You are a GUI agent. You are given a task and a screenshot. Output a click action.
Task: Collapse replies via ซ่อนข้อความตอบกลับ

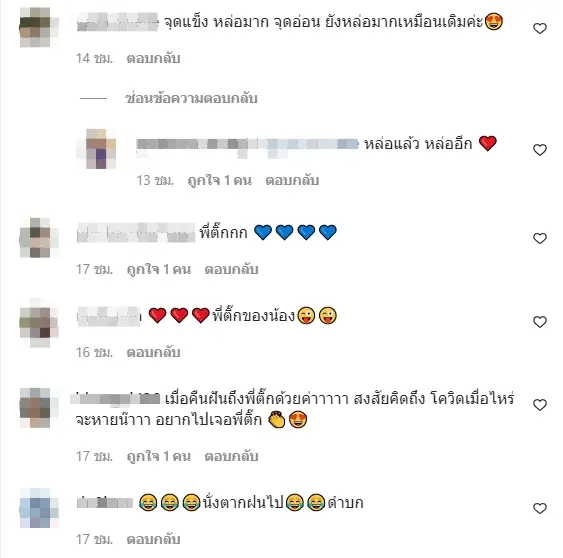coord(191,98)
